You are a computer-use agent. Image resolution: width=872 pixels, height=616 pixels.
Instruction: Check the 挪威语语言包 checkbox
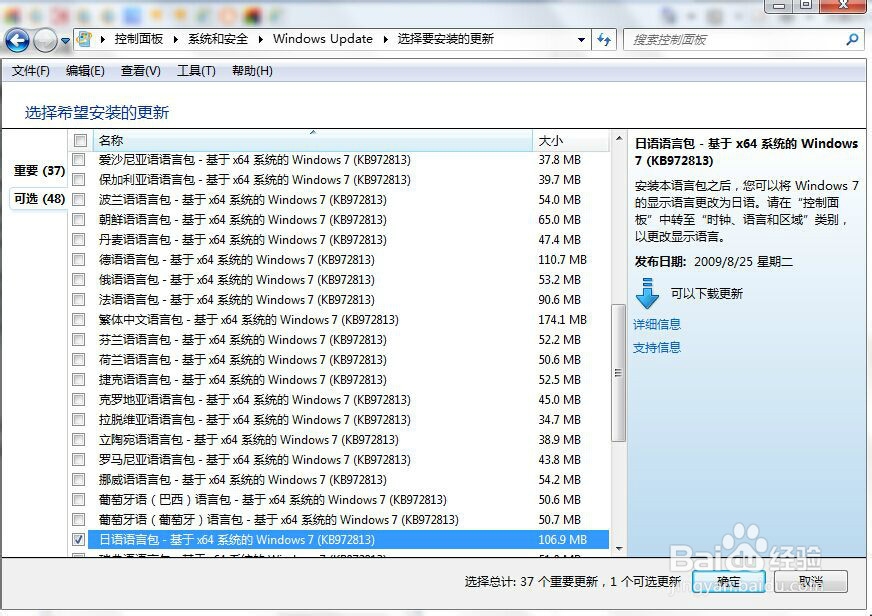(78, 480)
